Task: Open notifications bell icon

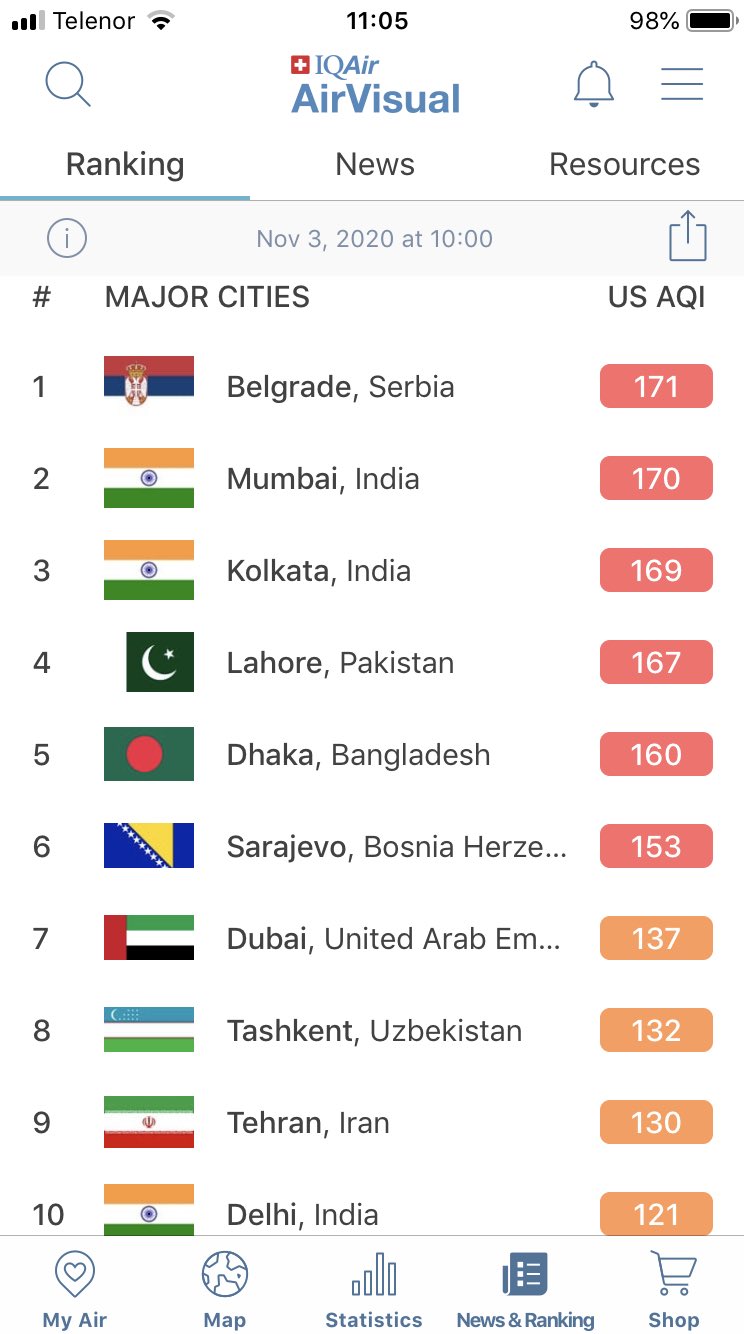Action: tap(593, 85)
